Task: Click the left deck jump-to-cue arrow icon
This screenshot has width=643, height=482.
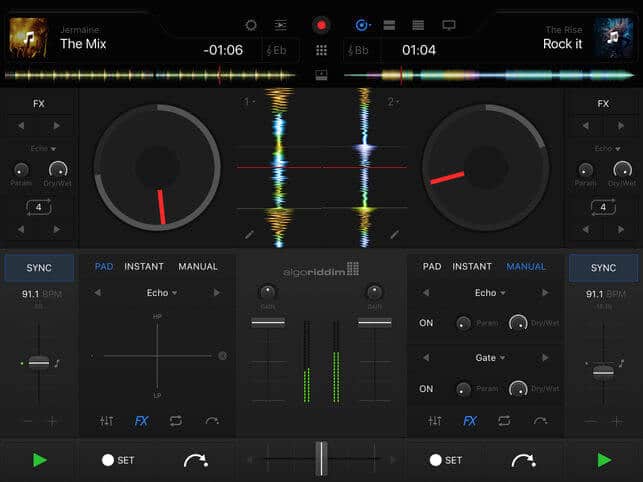Action: pyautogui.click(x=196, y=460)
